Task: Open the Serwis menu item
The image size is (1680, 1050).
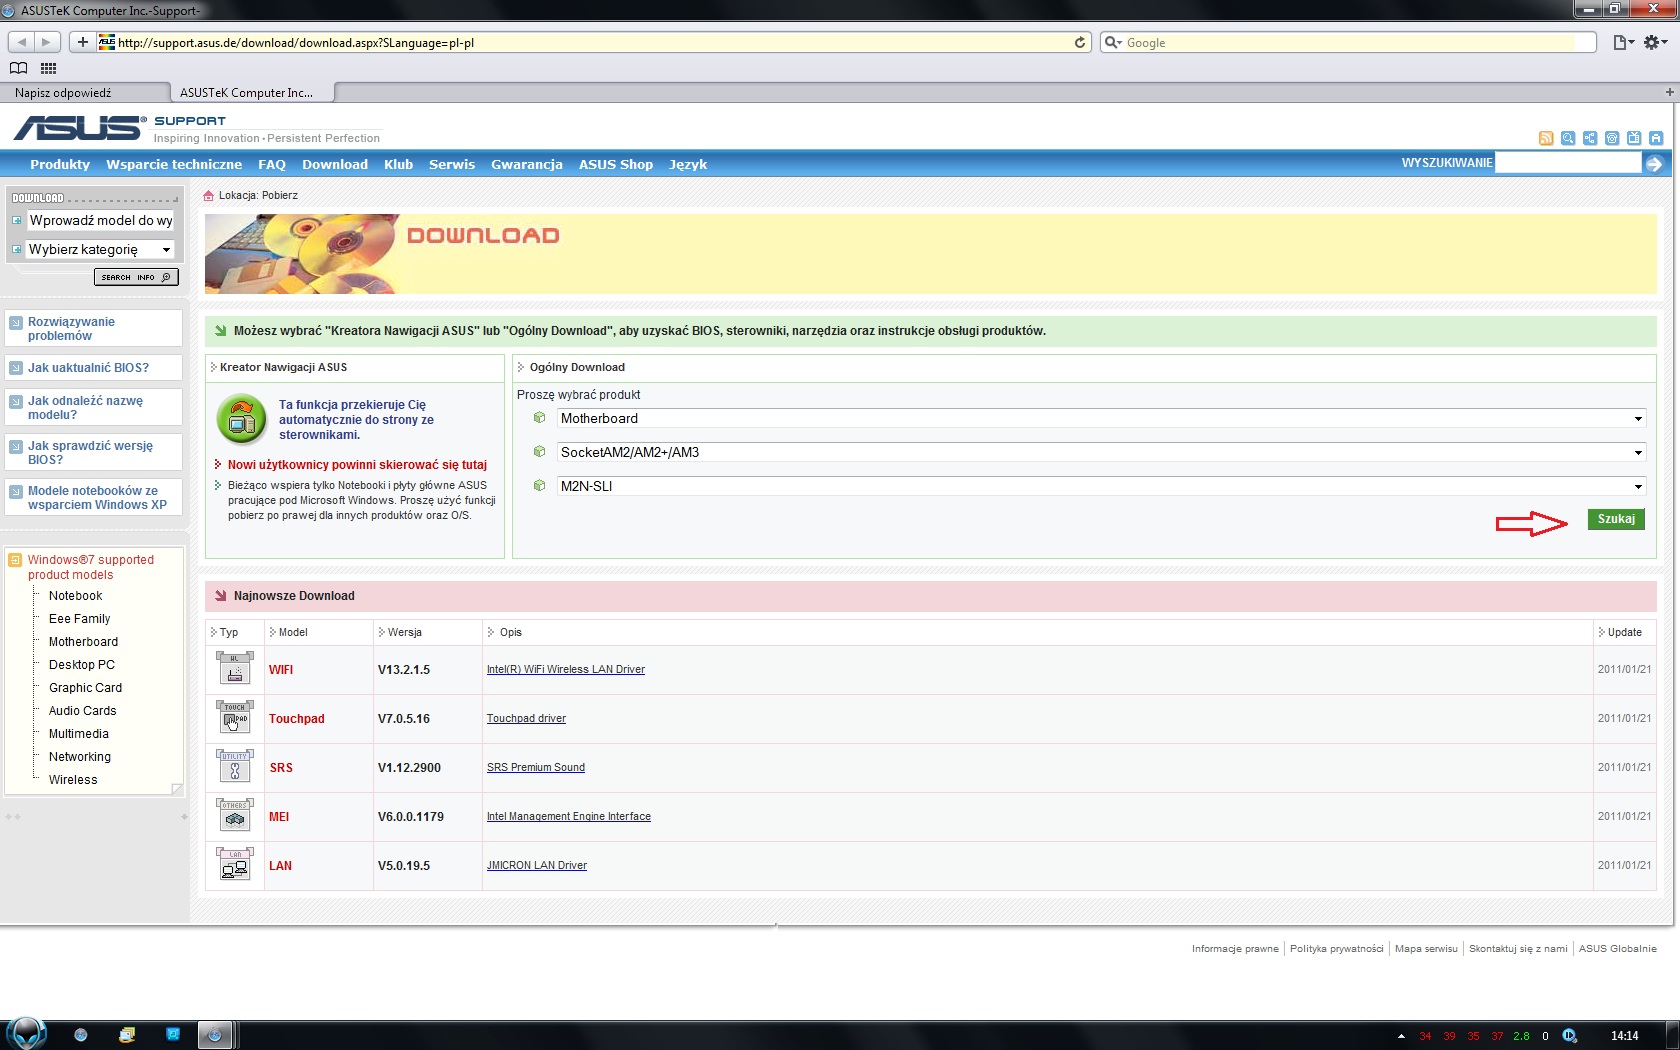Action: tap(452, 165)
